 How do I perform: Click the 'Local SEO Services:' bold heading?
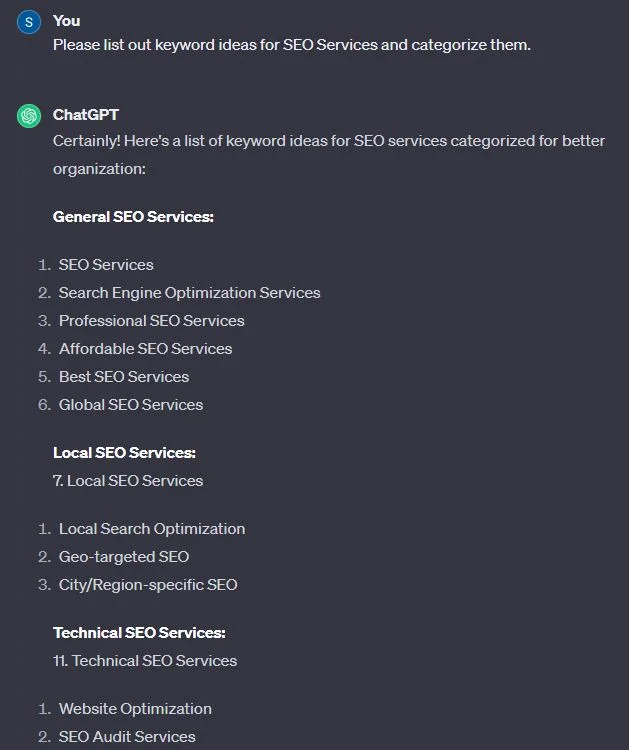(124, 452)
